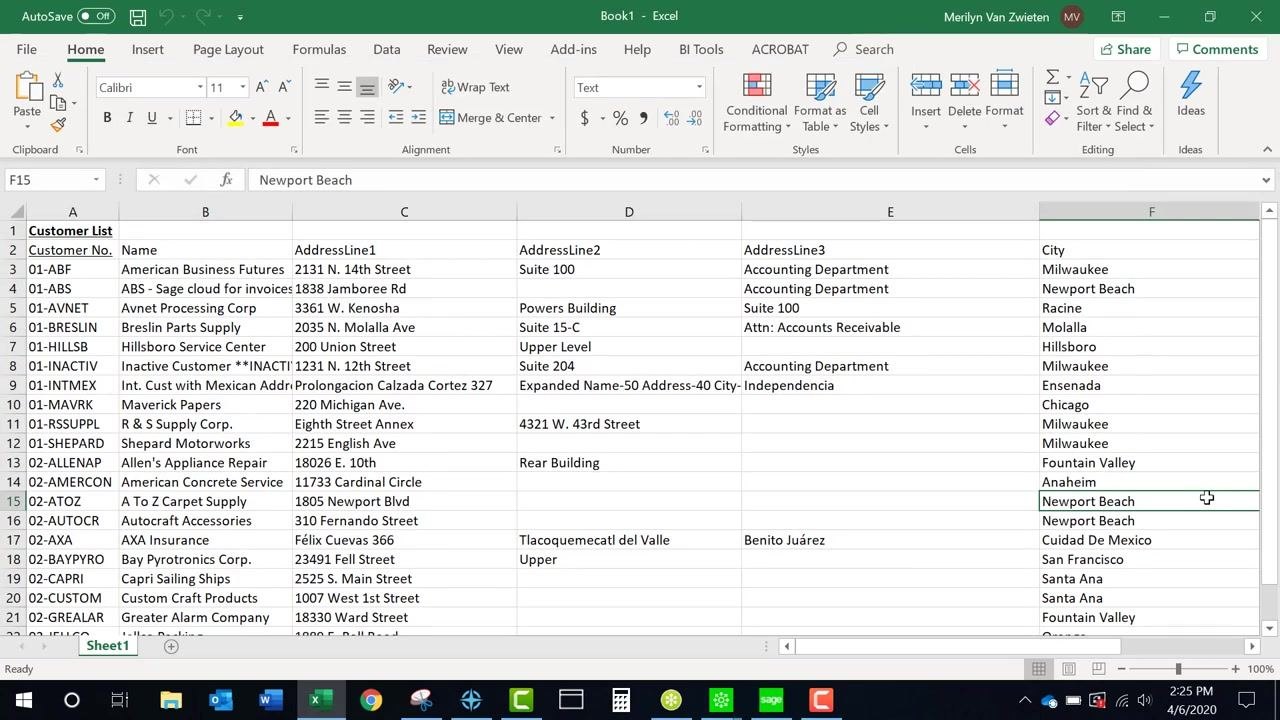Center align the cell text
Image resolution: width=1280 pixels, height=720 pixels.
[344, 118]
